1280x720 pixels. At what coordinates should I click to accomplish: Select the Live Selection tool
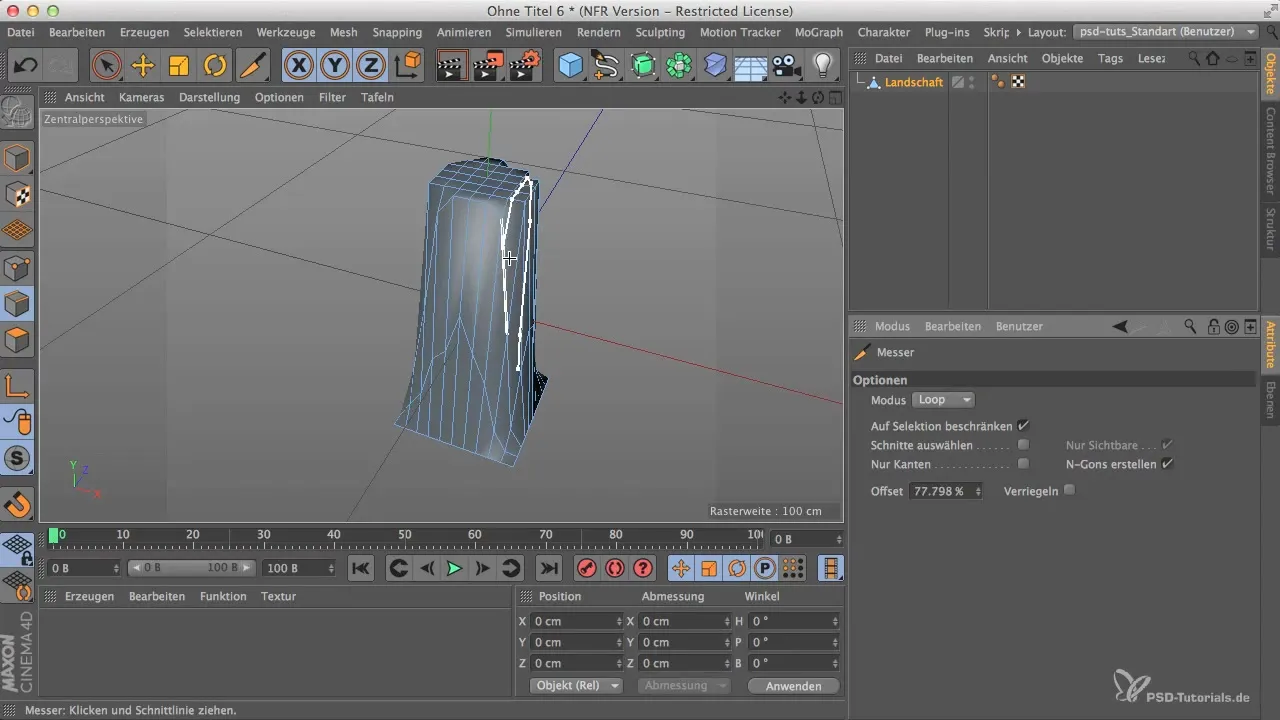coord(105,66)
